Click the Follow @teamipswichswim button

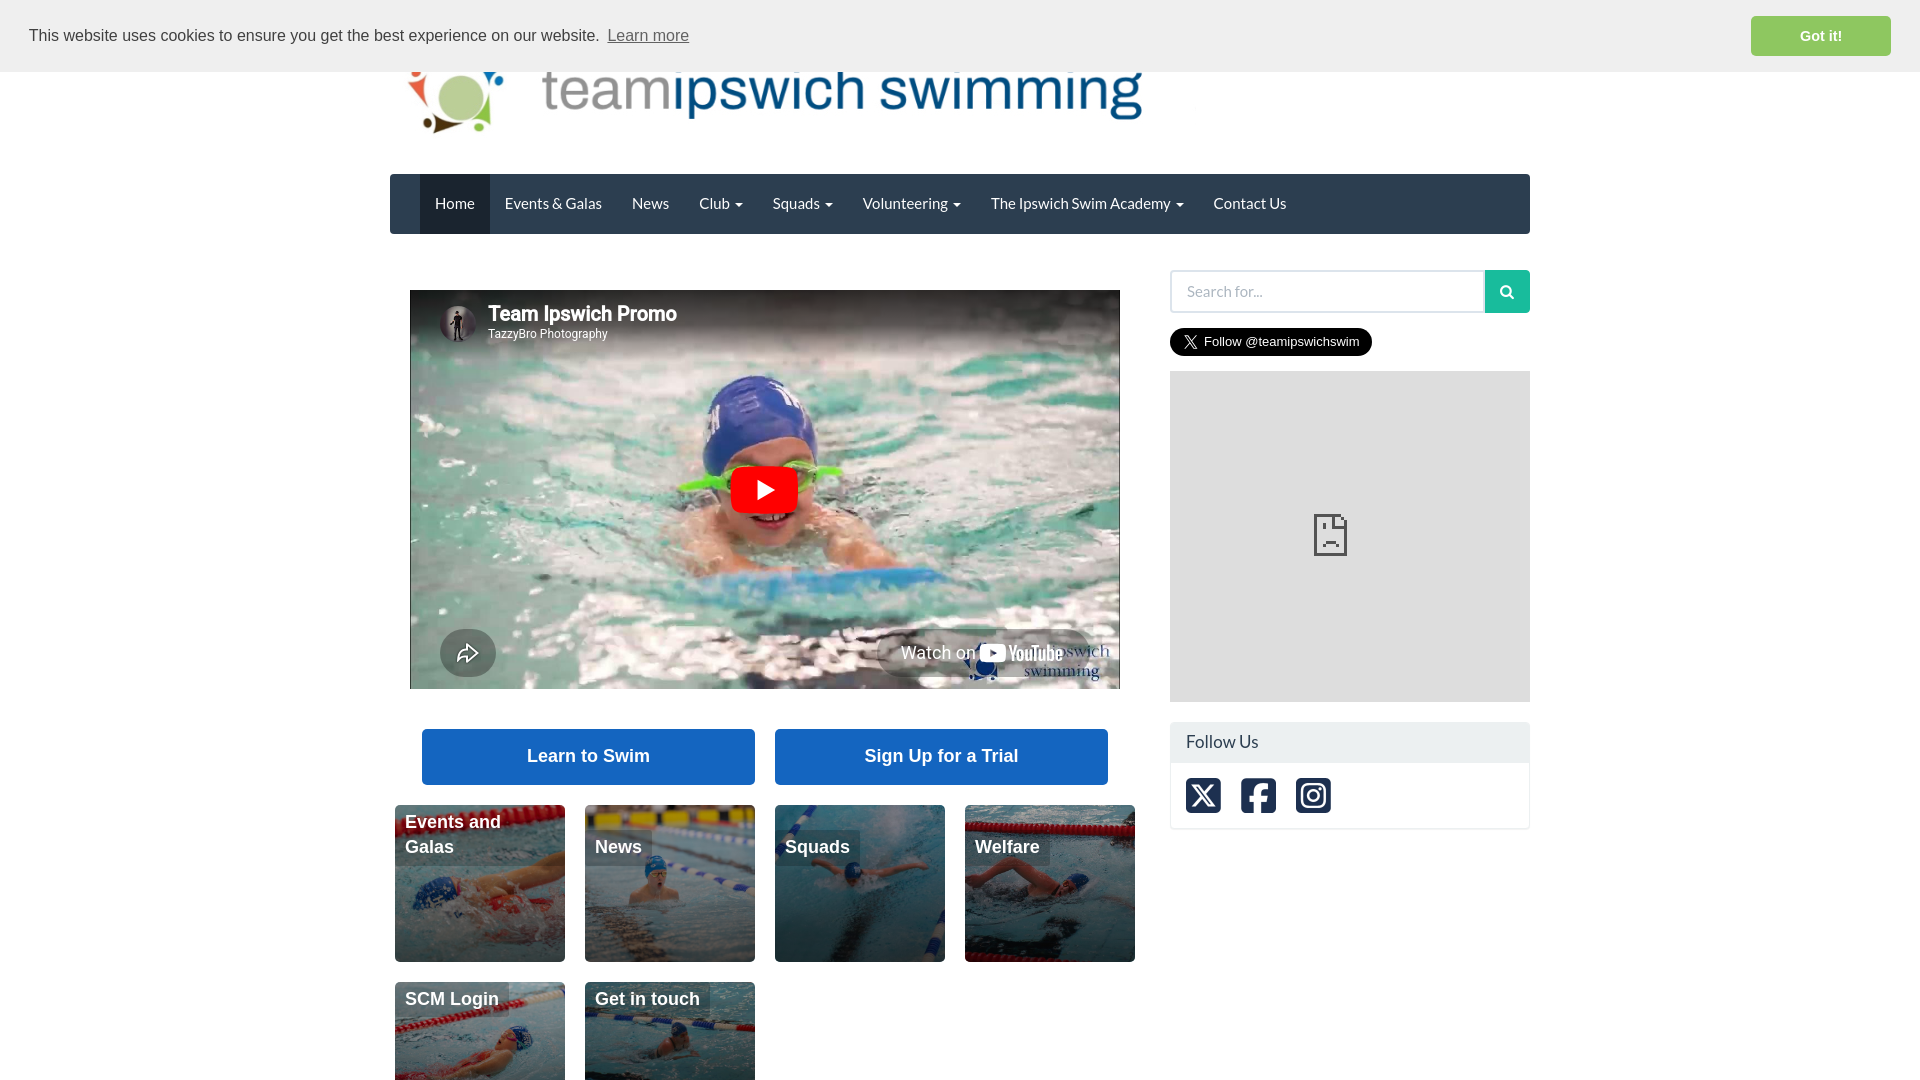tap(1271, 342)
